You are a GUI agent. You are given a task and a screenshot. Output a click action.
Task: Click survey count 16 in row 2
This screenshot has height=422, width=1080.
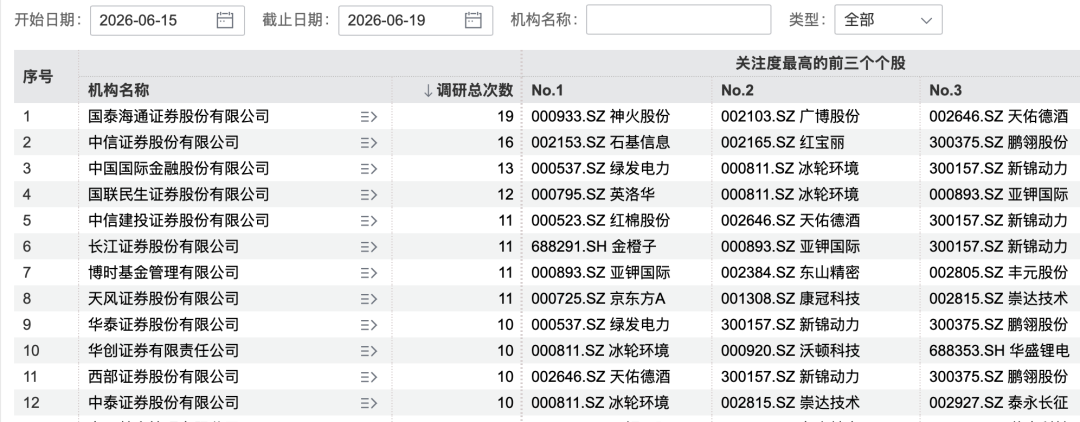tap(506, 143)
